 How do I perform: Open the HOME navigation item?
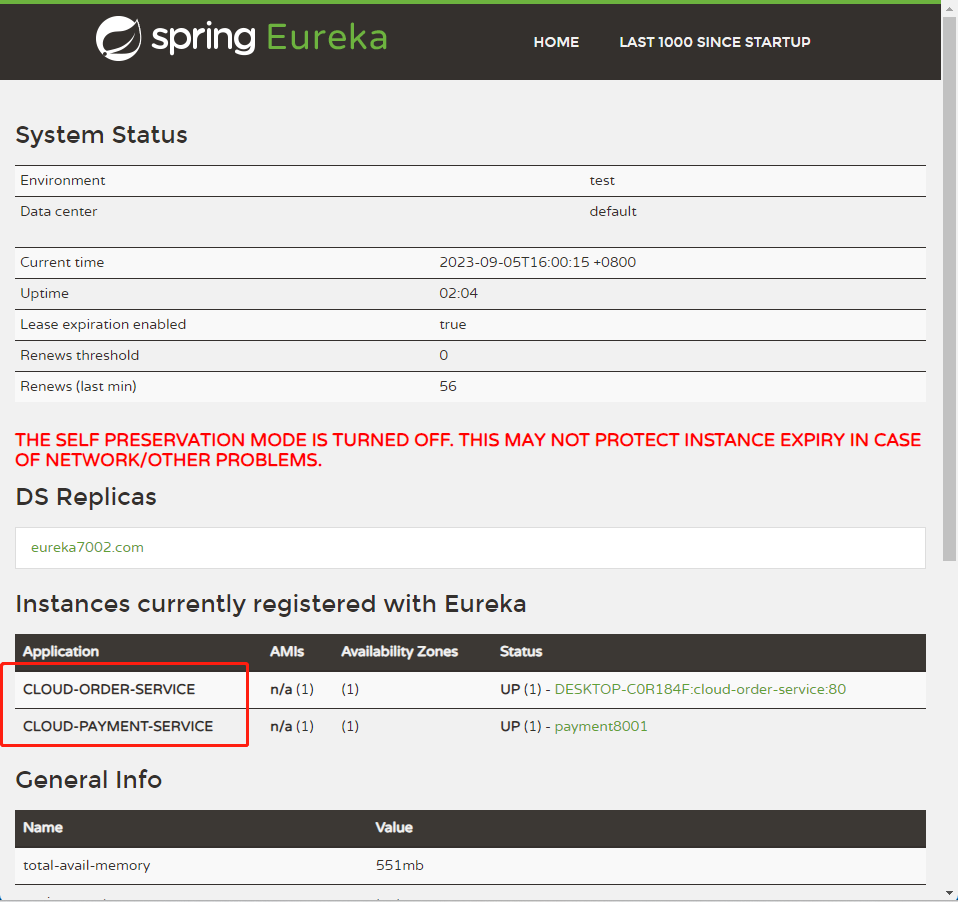(556, 42)
